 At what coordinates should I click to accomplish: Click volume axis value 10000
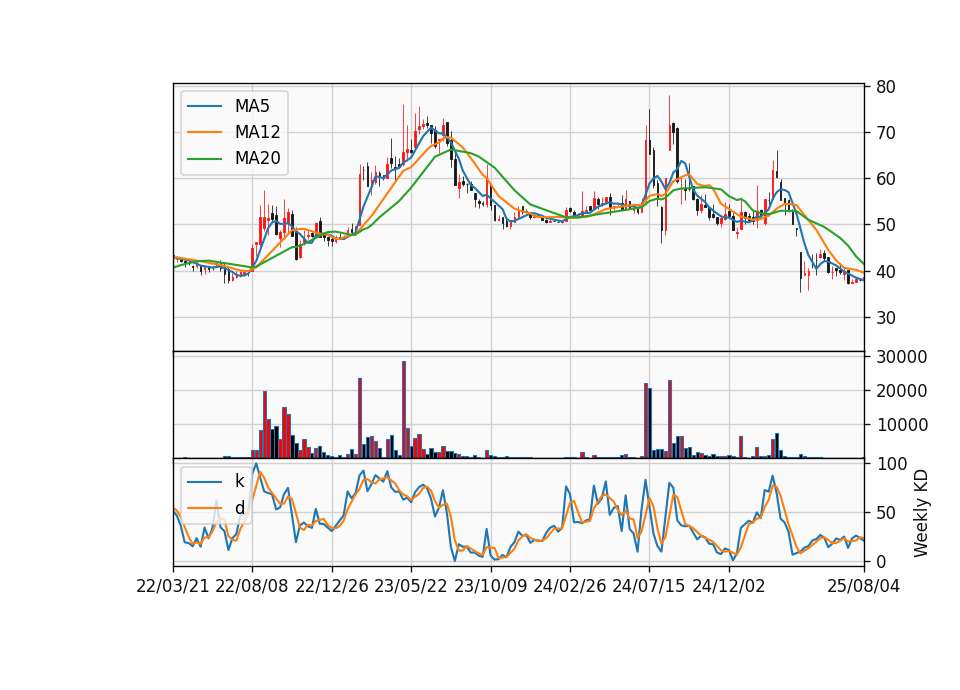click(902, 425)
